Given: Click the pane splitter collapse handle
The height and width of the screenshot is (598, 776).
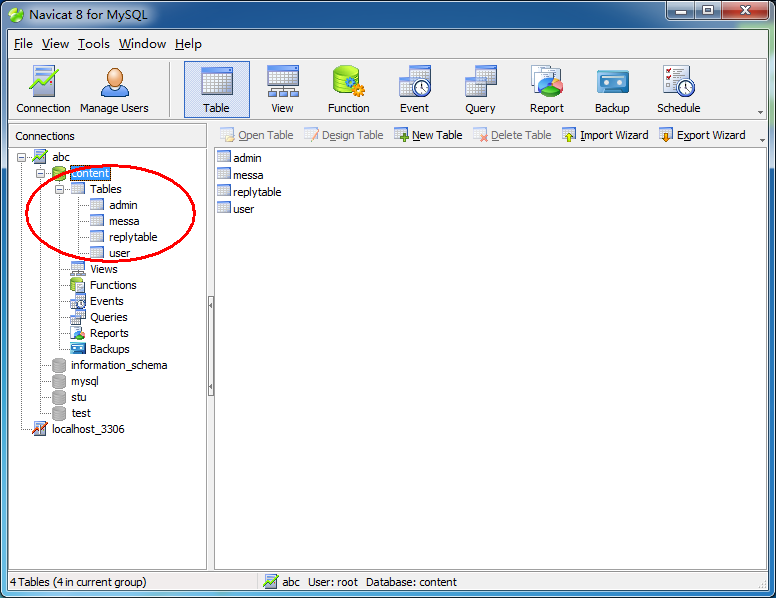Looking at the screenshot, I should tap(211, 346).
